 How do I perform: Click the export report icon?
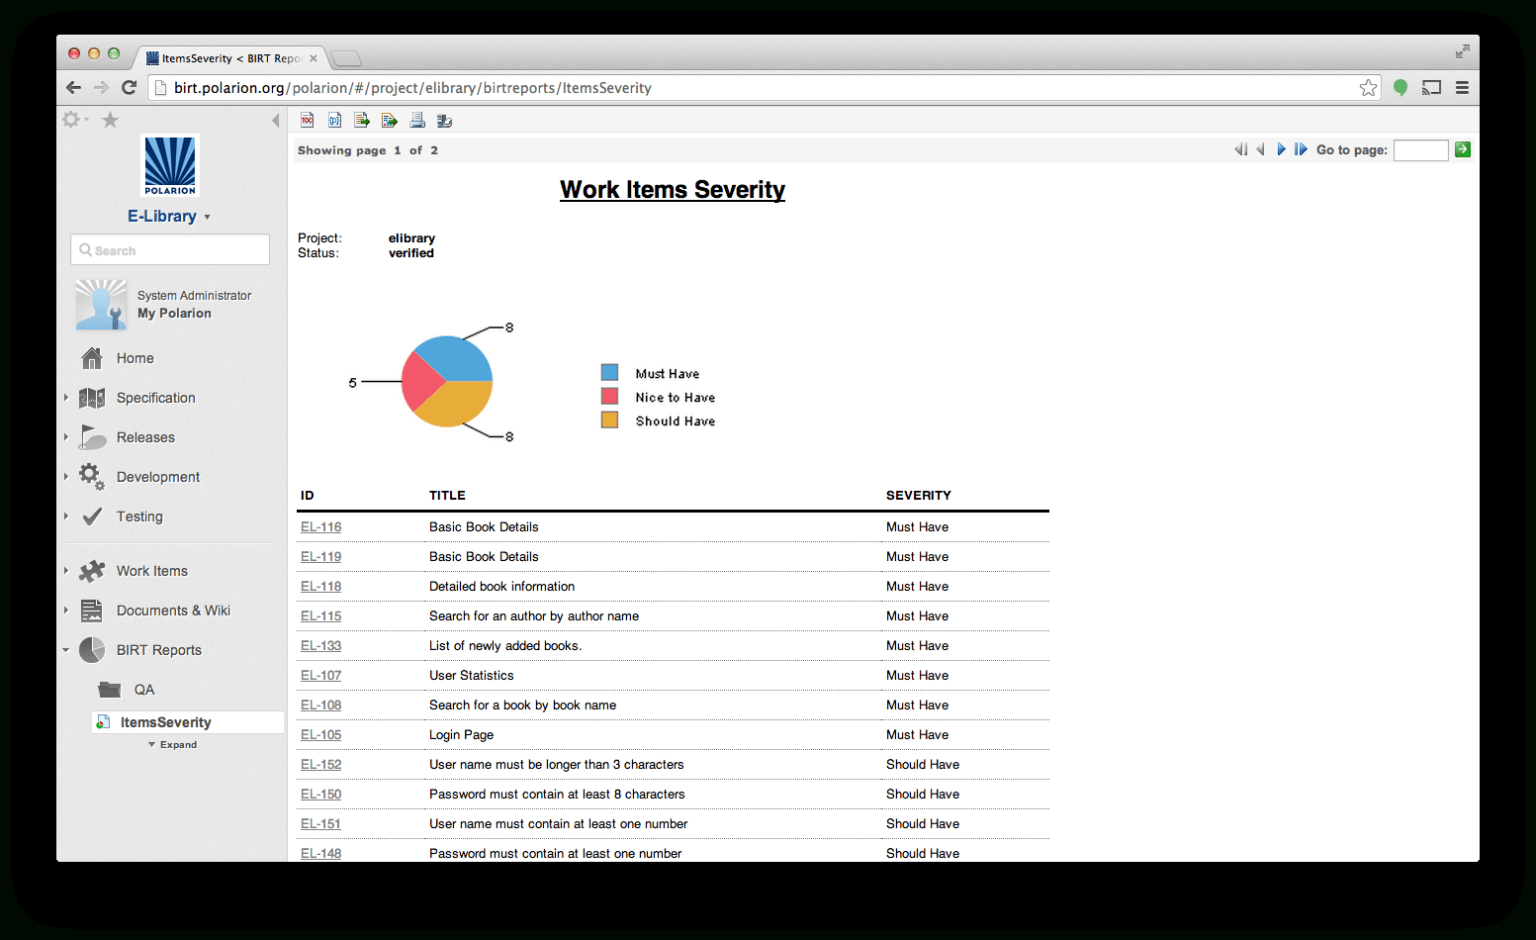coord(389,120)
